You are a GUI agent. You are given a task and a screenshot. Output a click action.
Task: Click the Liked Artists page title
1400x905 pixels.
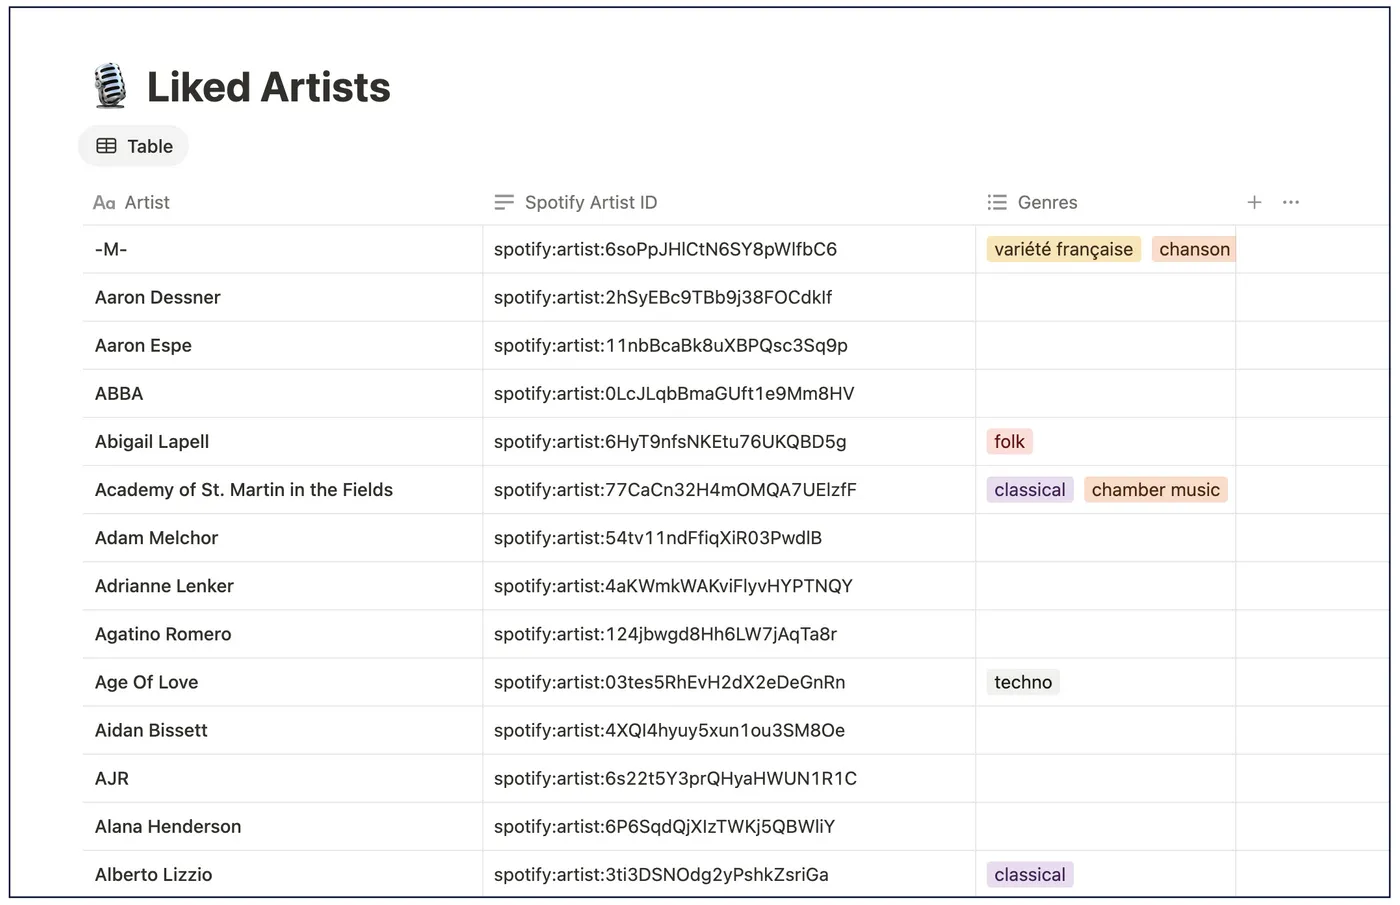(x=269, y=87)
